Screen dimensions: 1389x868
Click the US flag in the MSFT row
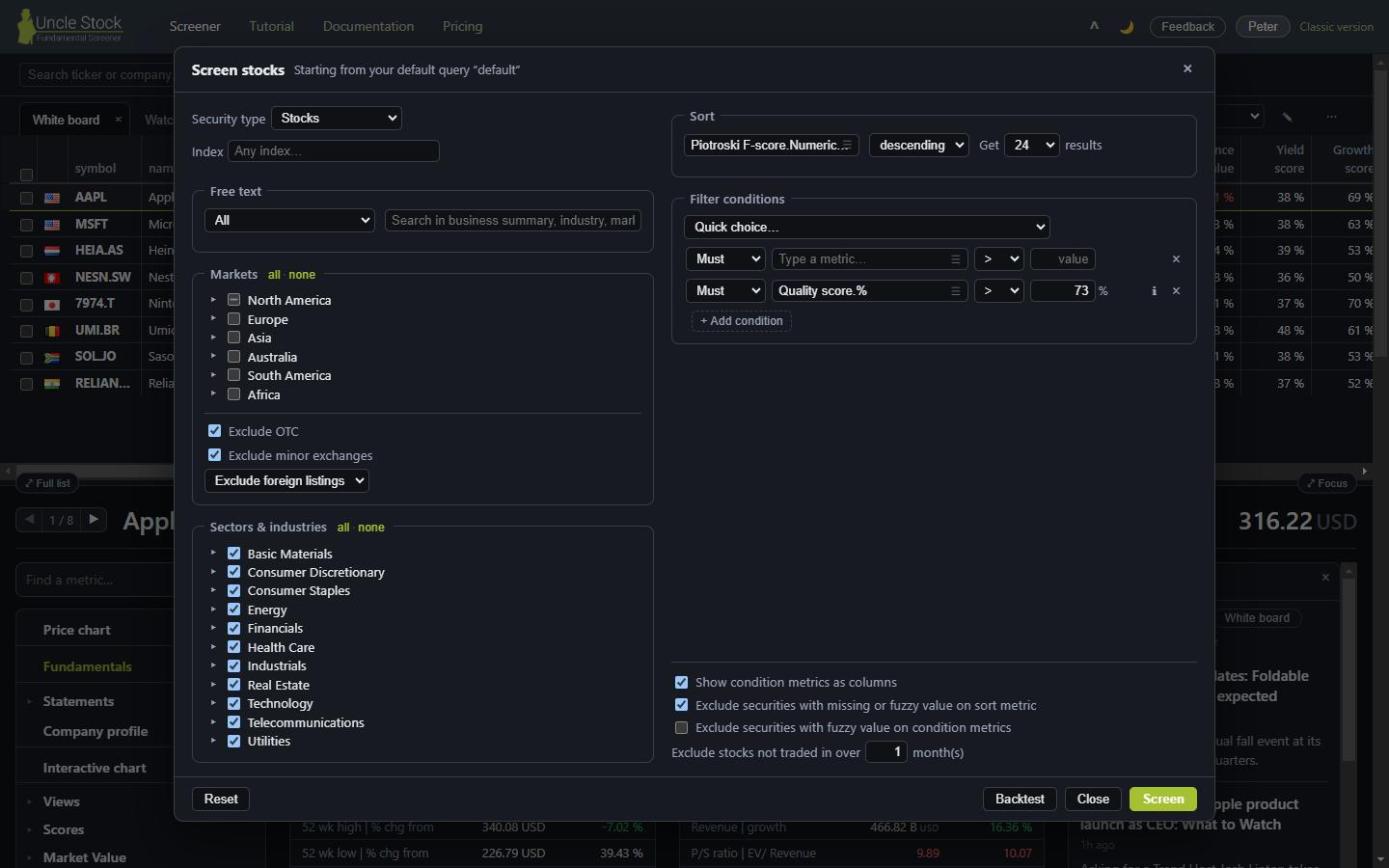[x=52, y=224]
